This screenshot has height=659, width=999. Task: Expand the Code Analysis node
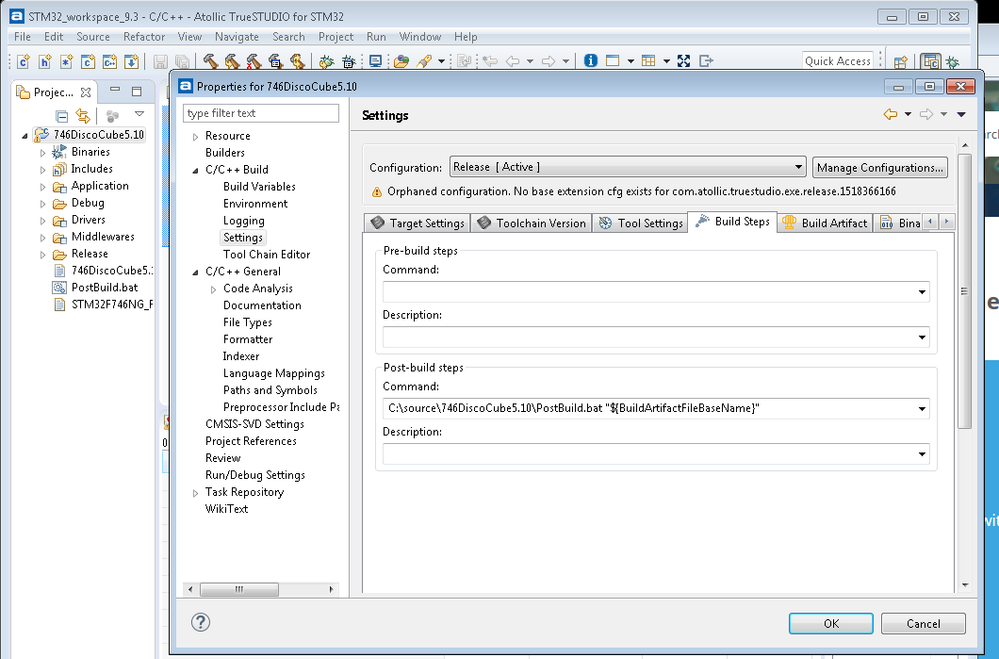[x=213, y=289]
